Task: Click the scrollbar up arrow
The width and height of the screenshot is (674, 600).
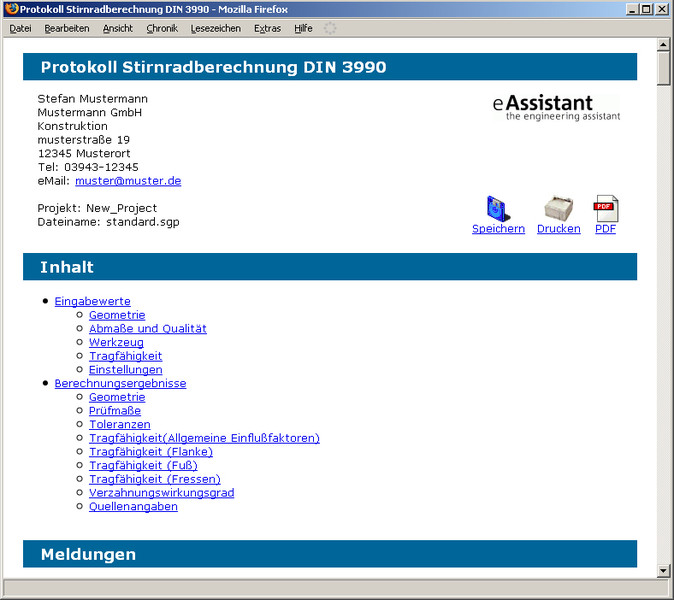Action: [664, 46]
